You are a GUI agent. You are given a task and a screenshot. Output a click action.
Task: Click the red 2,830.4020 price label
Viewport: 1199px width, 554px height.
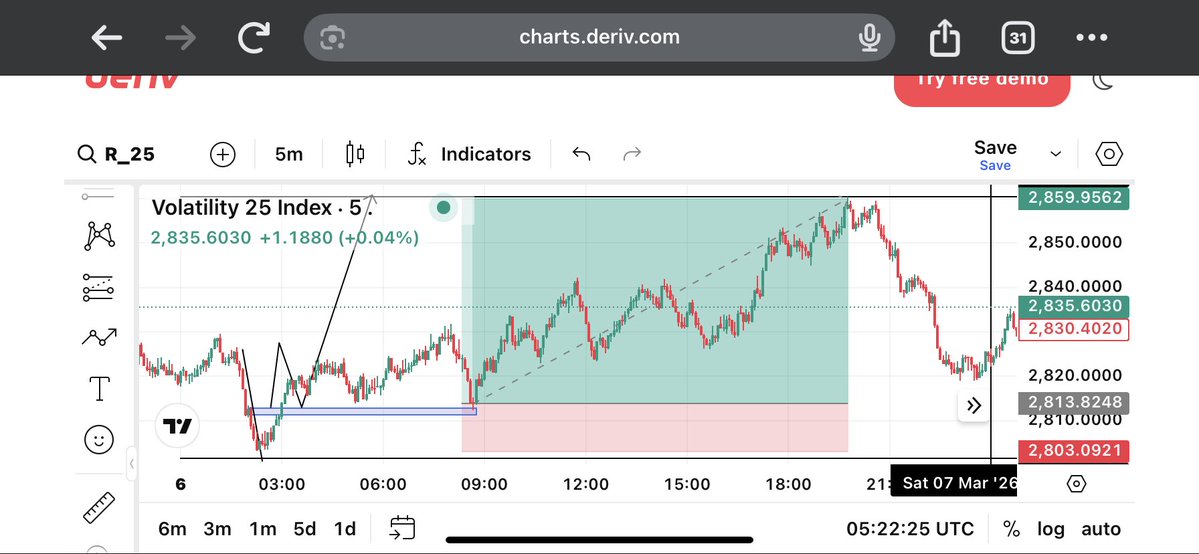(x=1074, y=330)
